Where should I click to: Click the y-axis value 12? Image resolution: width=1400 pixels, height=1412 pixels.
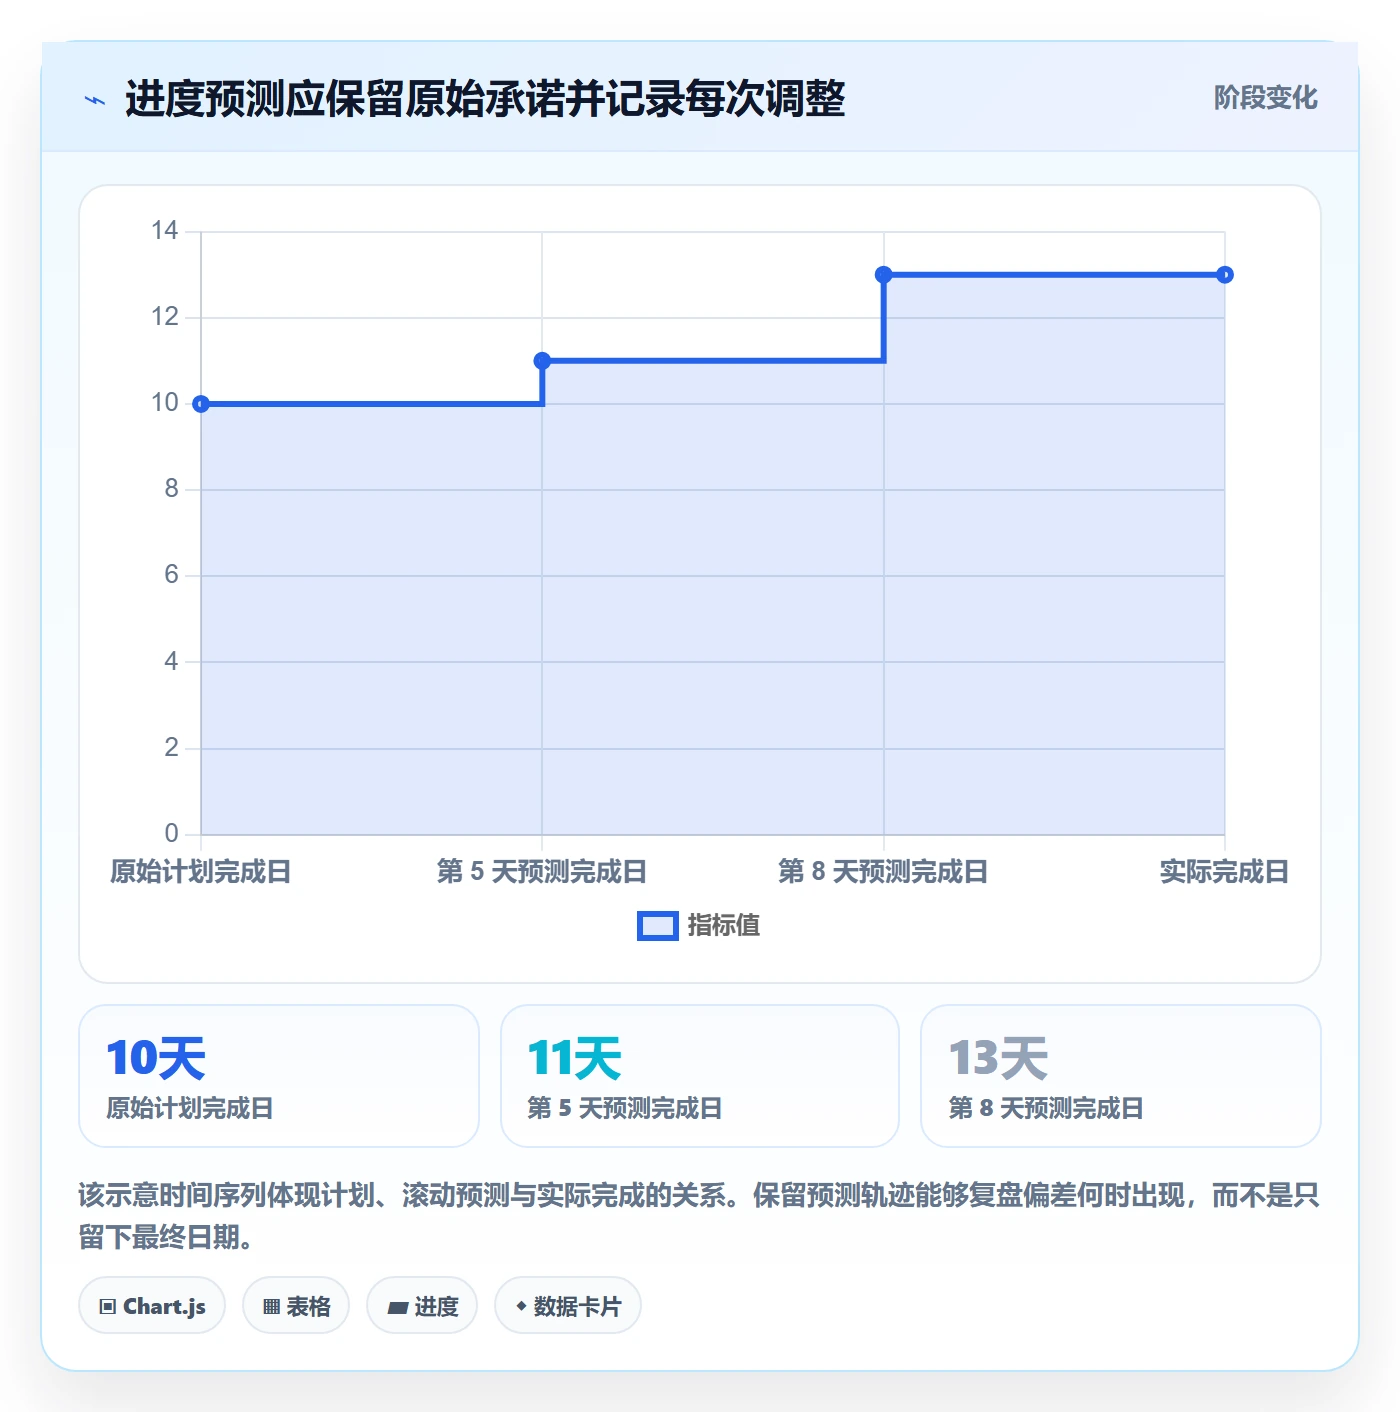165,317
